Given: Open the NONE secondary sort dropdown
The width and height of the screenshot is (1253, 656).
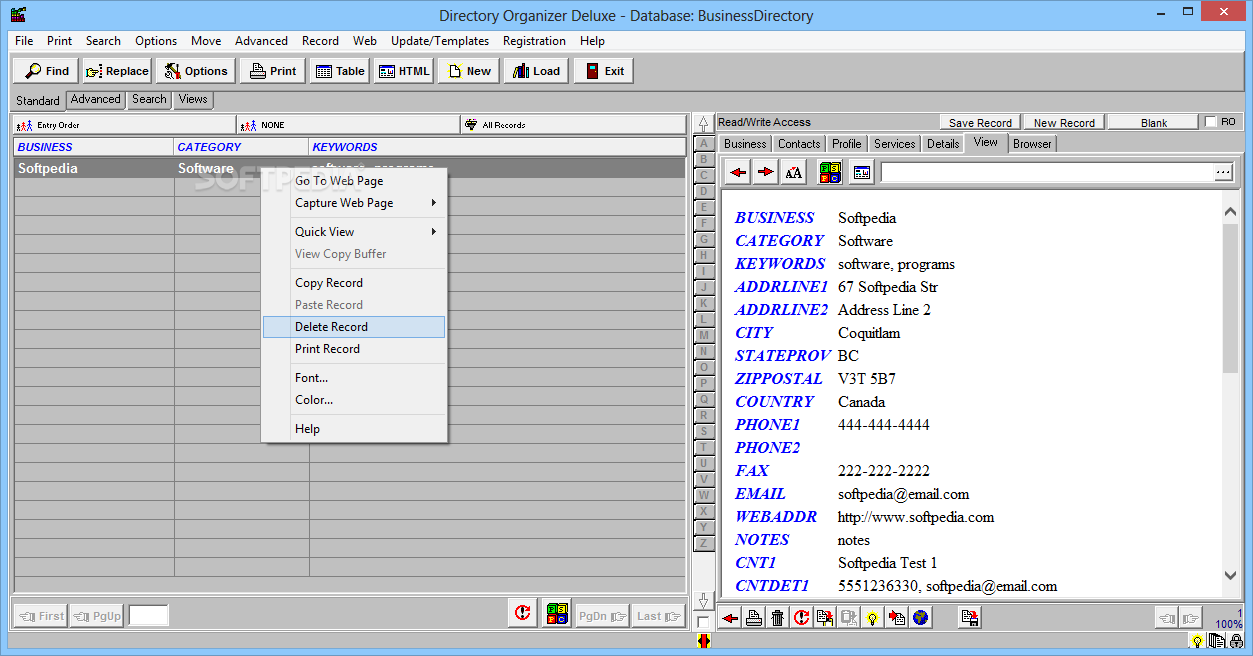Looking at the screenshot, I should point(348,125).
